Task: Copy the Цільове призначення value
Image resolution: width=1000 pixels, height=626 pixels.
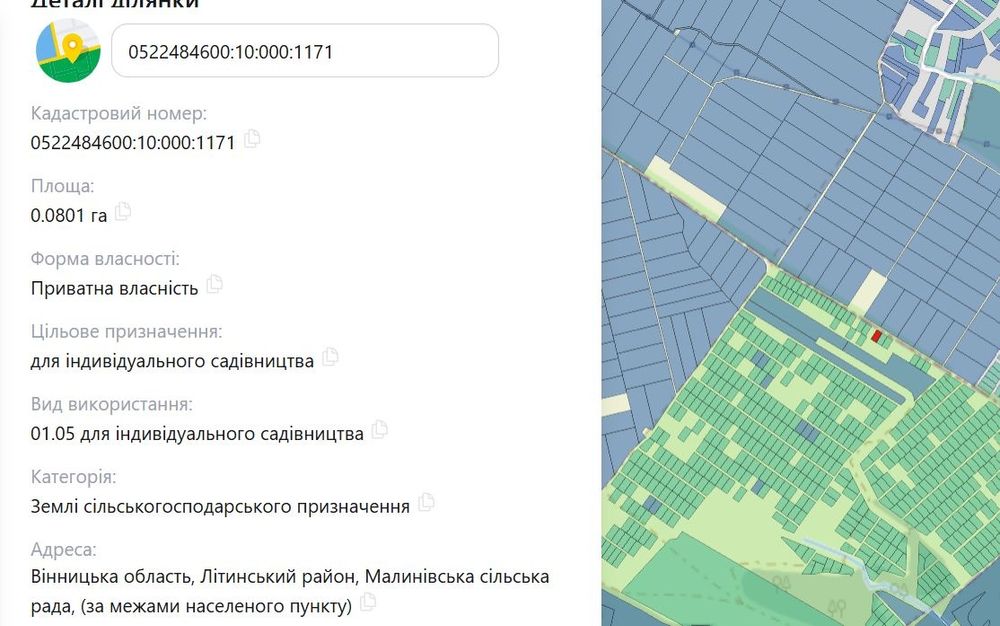Action: point(330,357)
